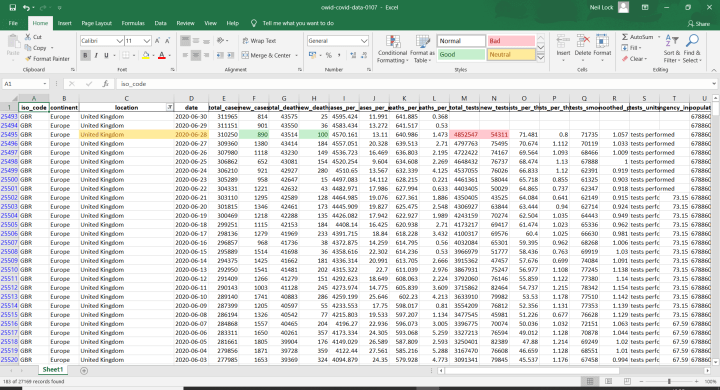The width and height of the screenshot is (720, 390).
Task: Switch to the Formulas tab
Action: tap(133, 23)
